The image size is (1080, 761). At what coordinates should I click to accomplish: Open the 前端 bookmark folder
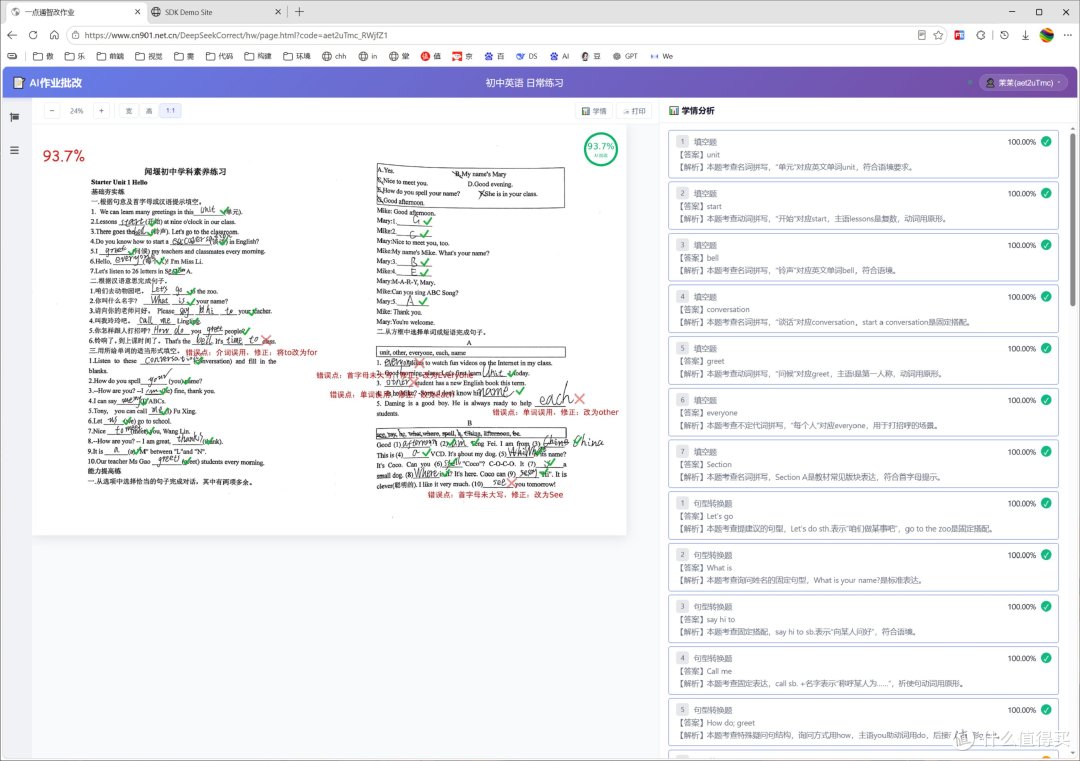(110, 56)
